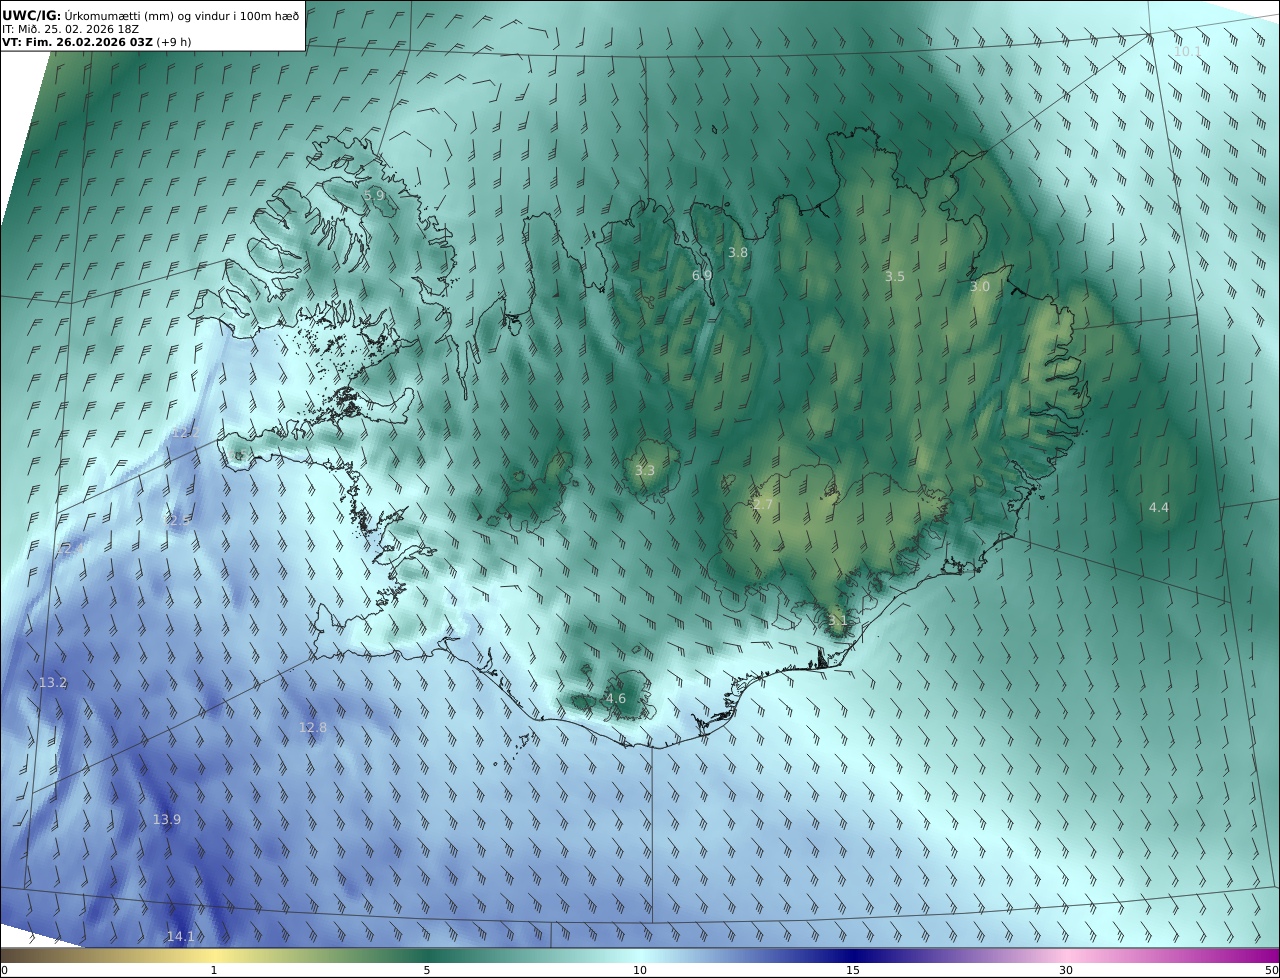
Task: Click the 'UWC/IG:' label in the header
Action: click(32, 15)
